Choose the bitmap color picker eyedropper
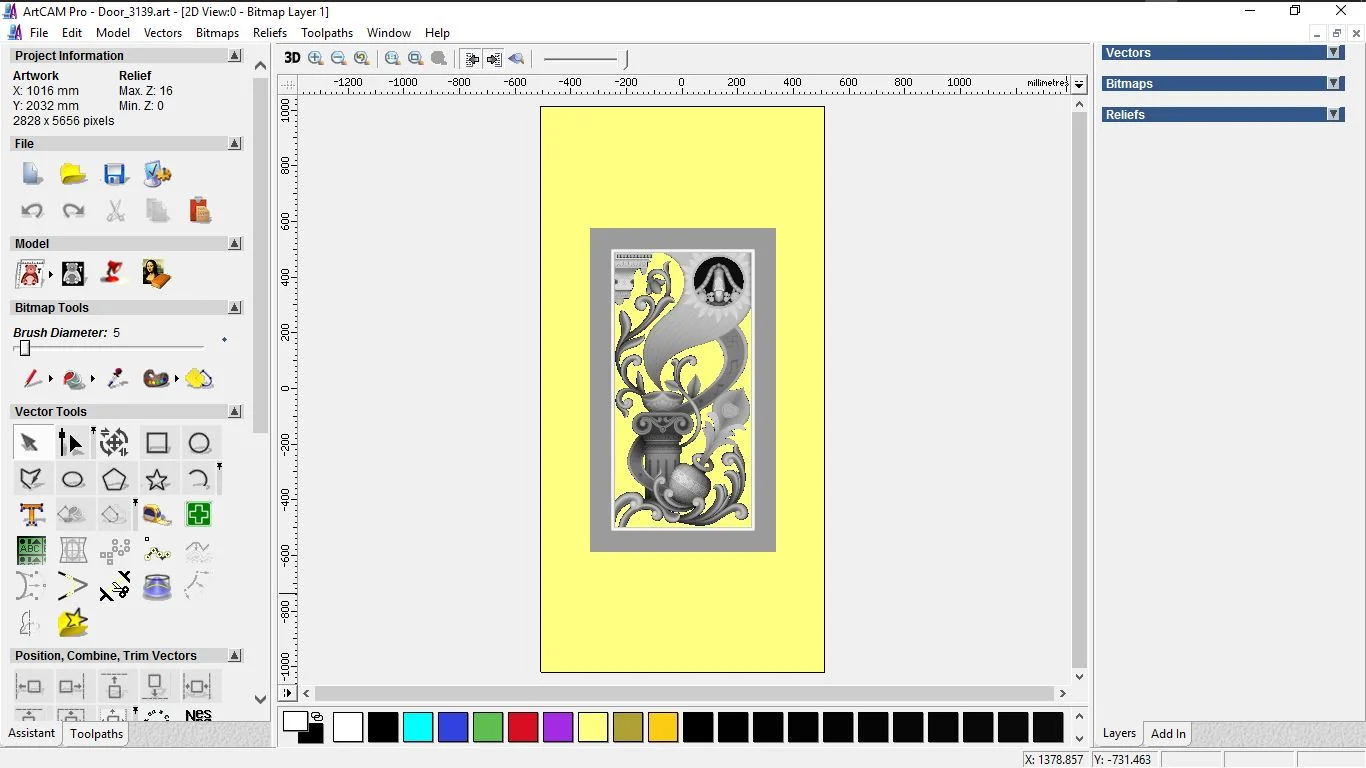1366x768 pixels. pos(117,379)
